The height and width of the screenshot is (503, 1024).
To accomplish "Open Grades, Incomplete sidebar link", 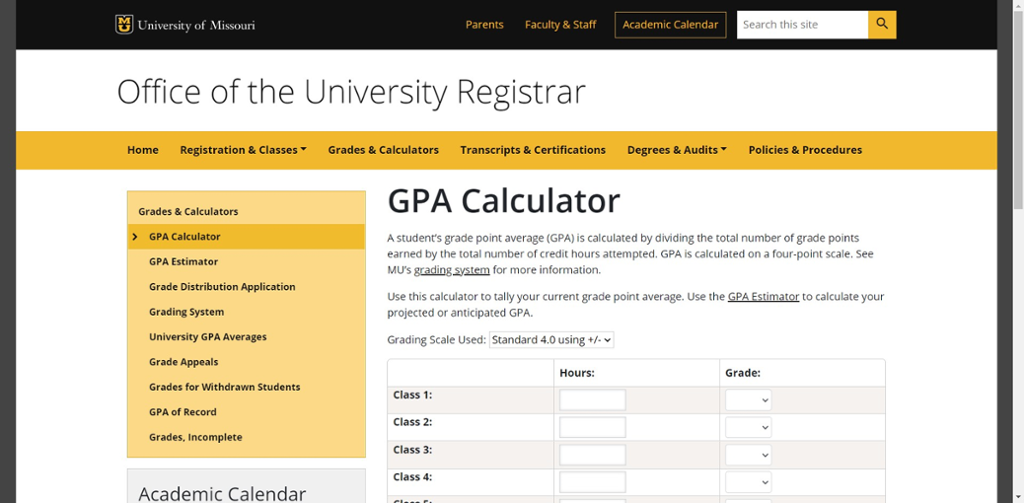I will [x=195, y=437].
